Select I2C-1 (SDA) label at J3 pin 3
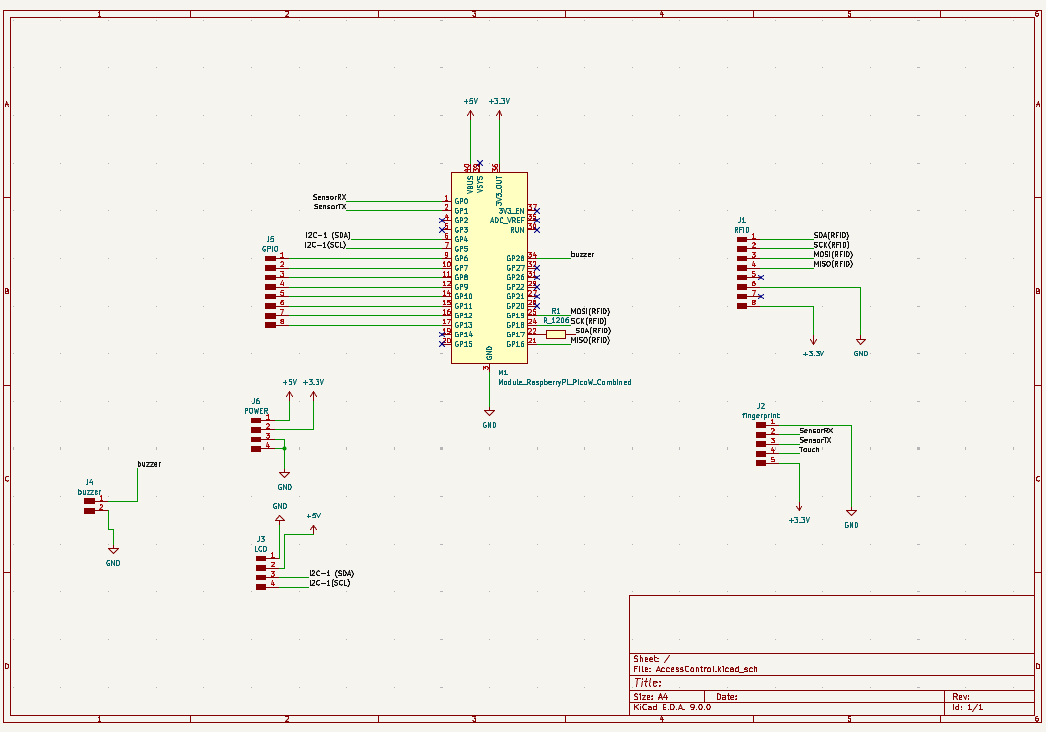Viewport: 1046px width, 732px height. pos(332,573)
